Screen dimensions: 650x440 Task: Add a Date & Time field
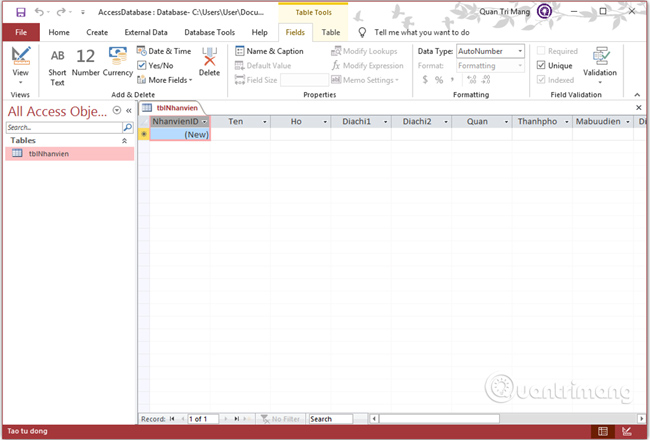(164, 51)
